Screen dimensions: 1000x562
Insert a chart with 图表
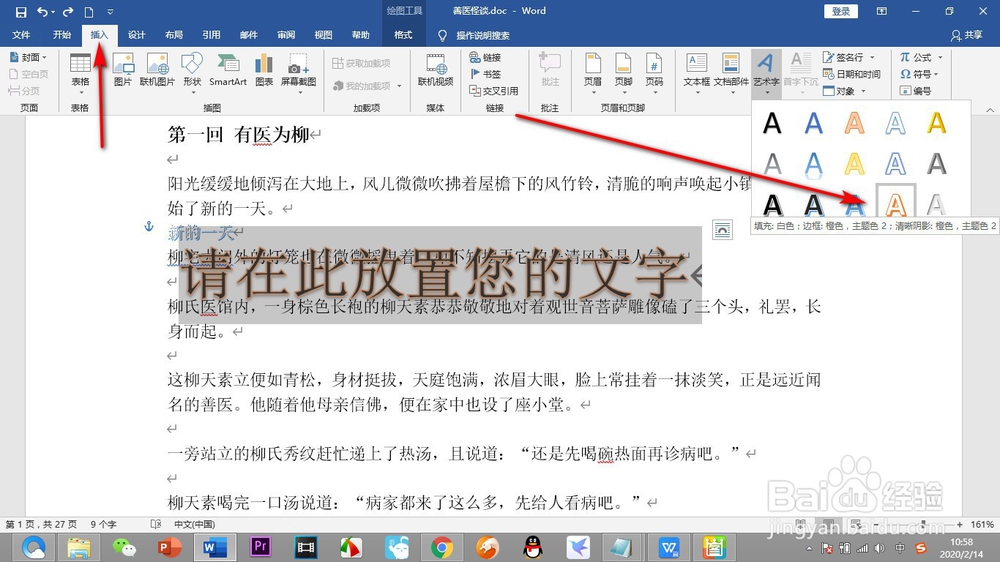coord(264,70)
